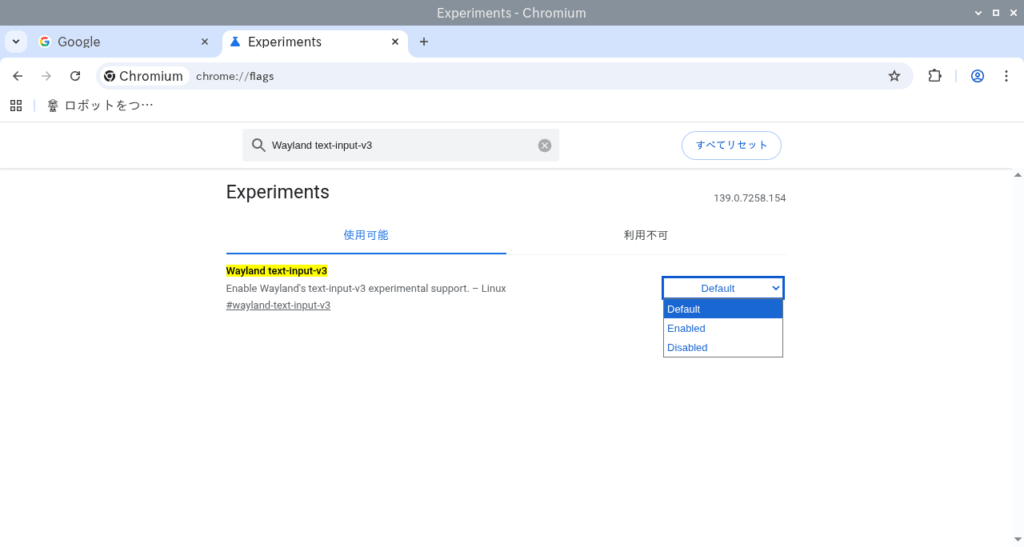Open the new tab plus button
1024x547 pixels.
[x=424, y=42]
